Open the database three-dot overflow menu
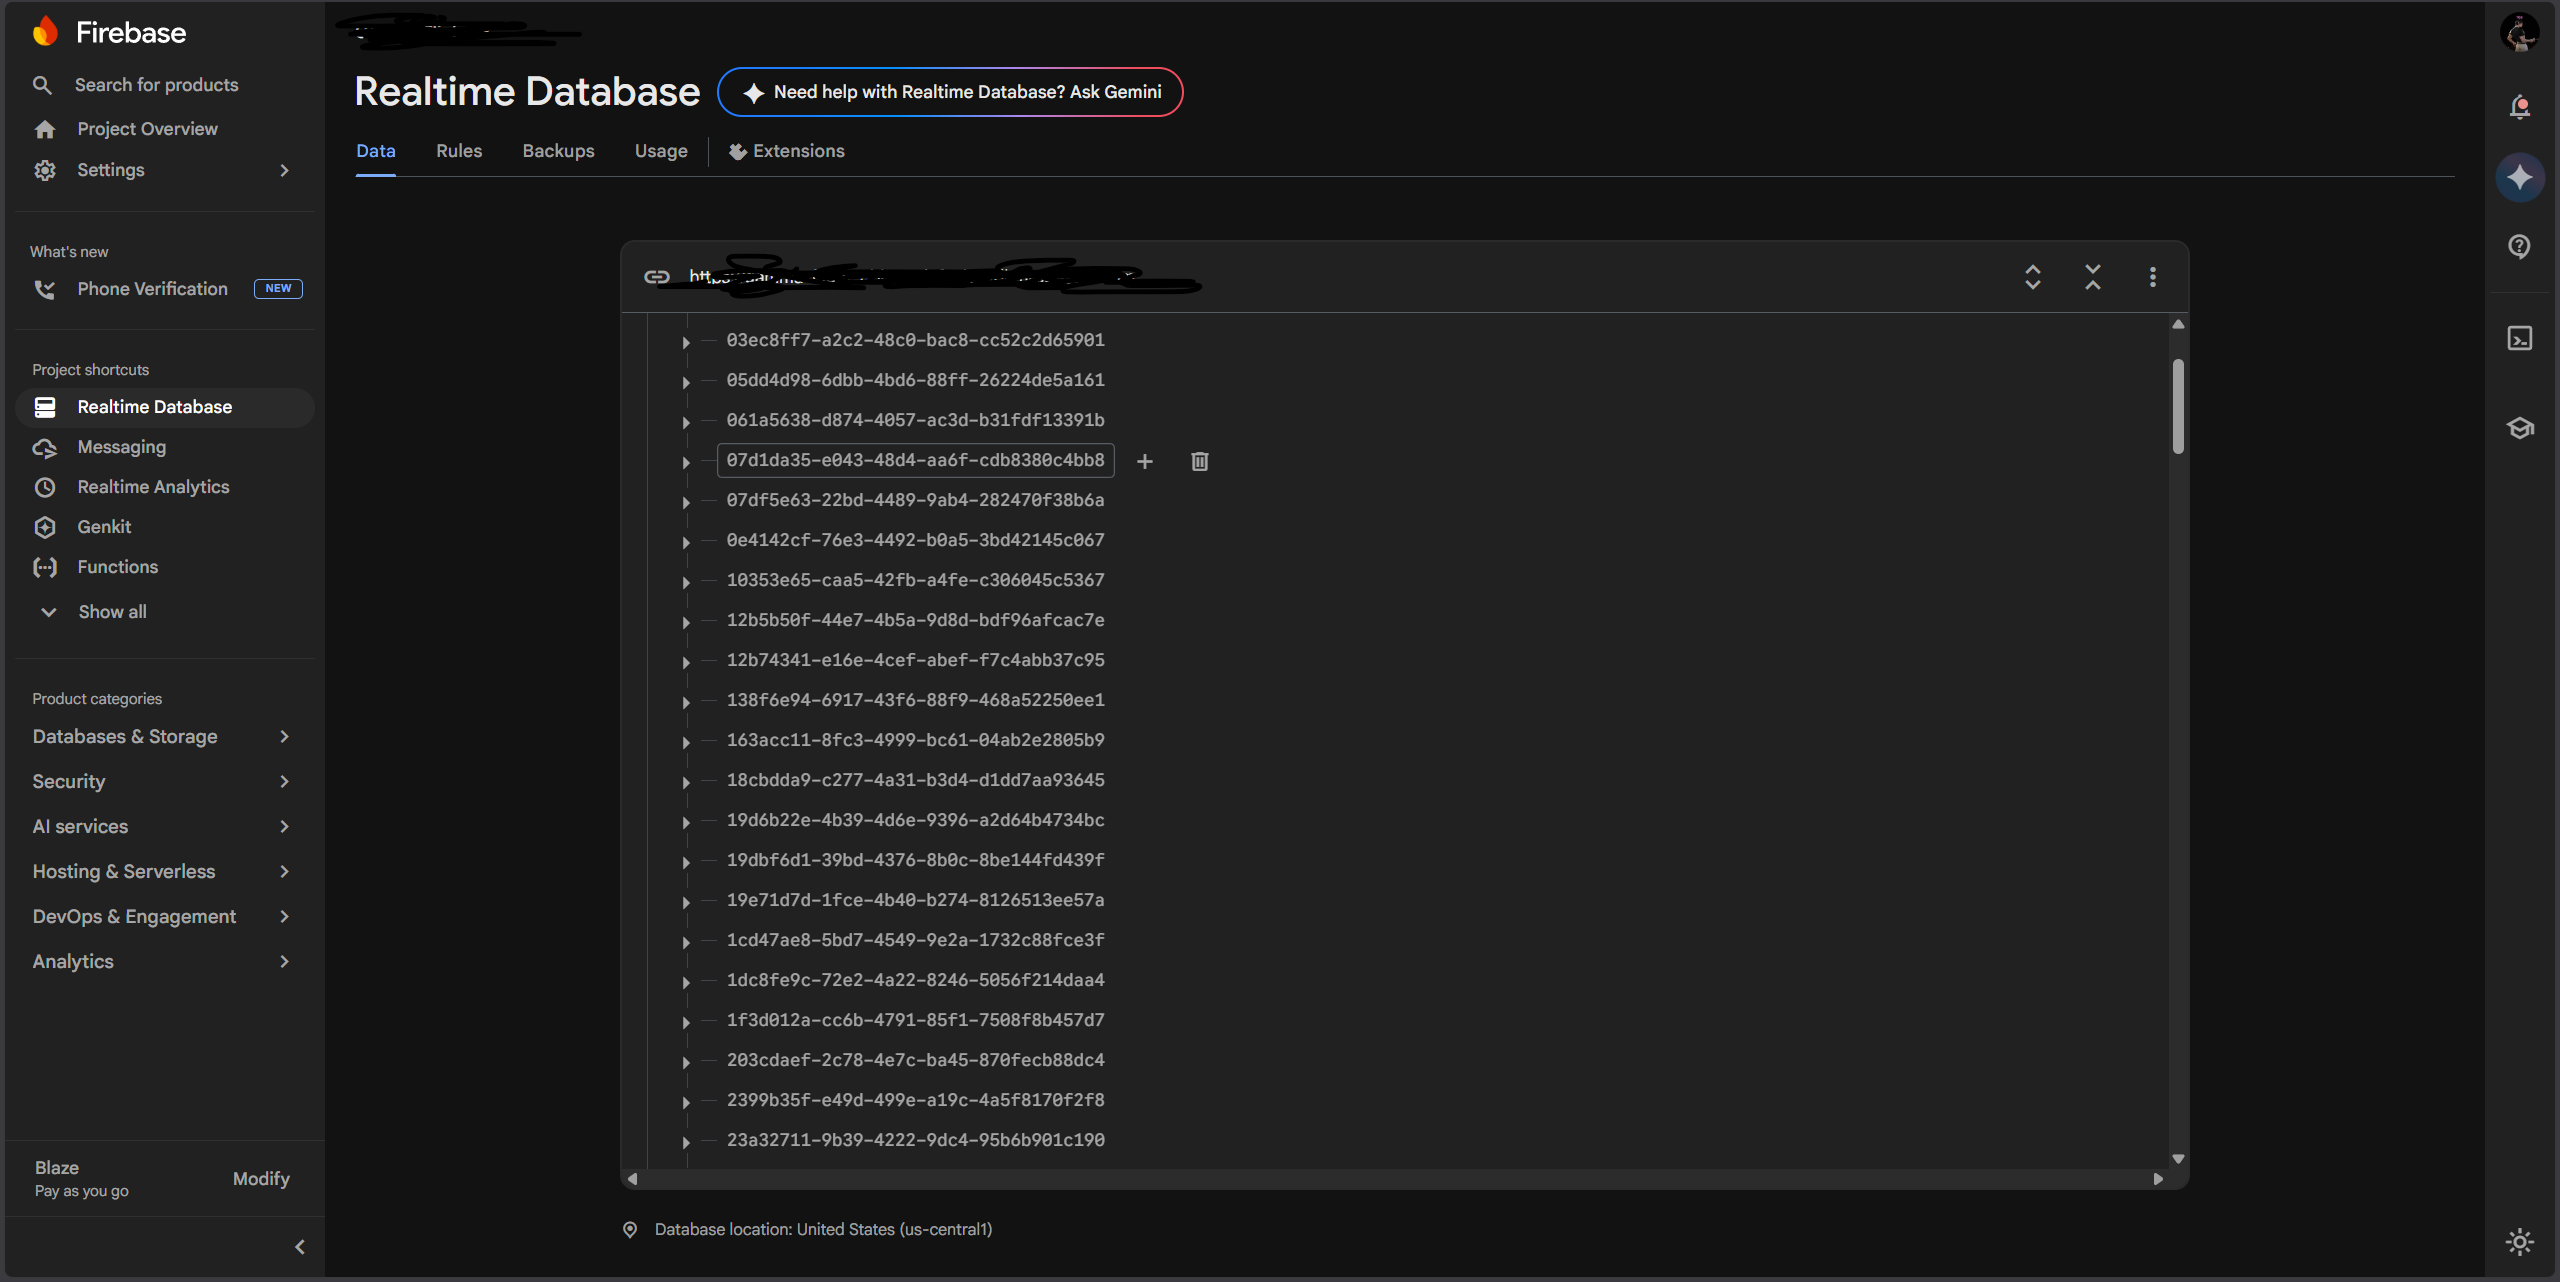This screenshot has width=2560, height=1282. (x=2153, y=277)
